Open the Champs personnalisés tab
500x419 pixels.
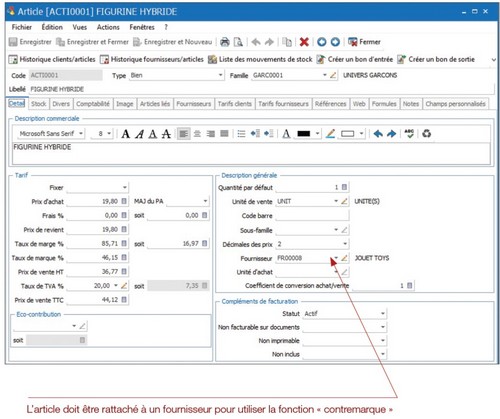click(x=455, y=104)
